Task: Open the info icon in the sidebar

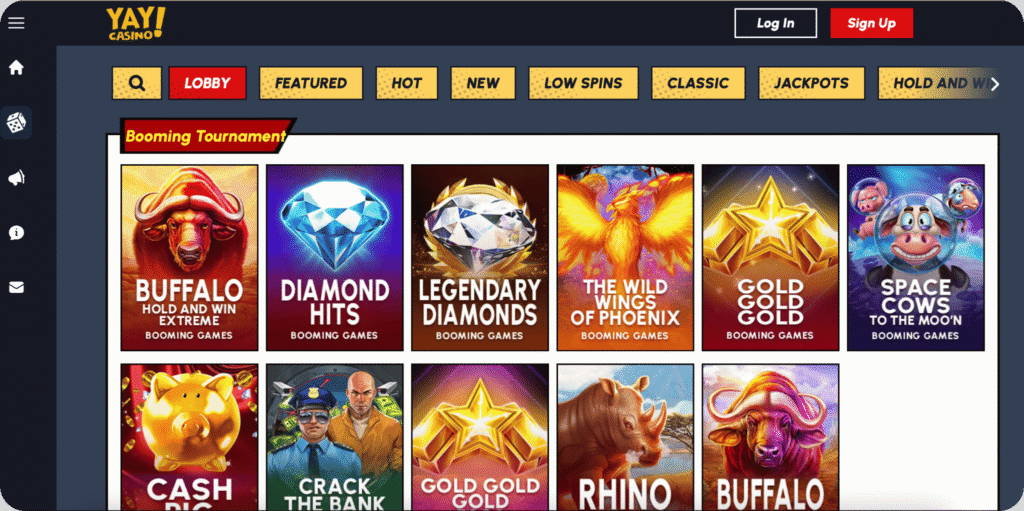Action: pos(16,233)
